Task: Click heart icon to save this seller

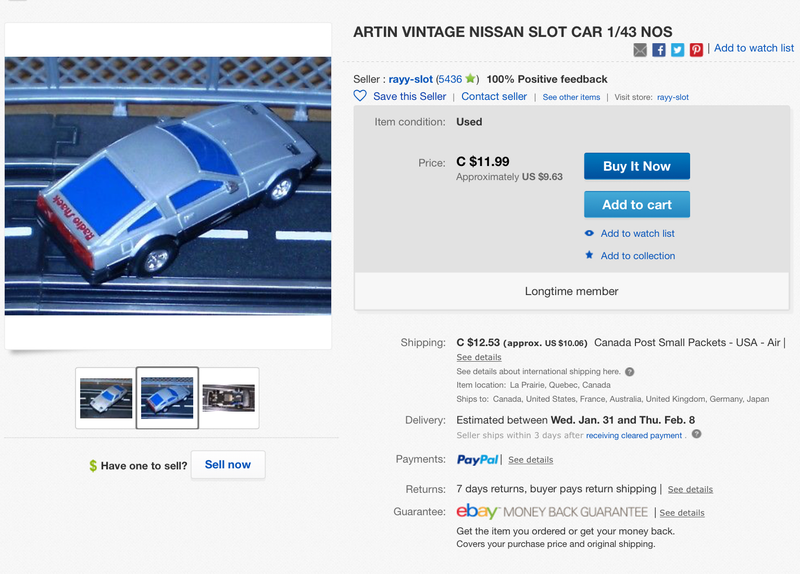Action: (x=360, y=96)
